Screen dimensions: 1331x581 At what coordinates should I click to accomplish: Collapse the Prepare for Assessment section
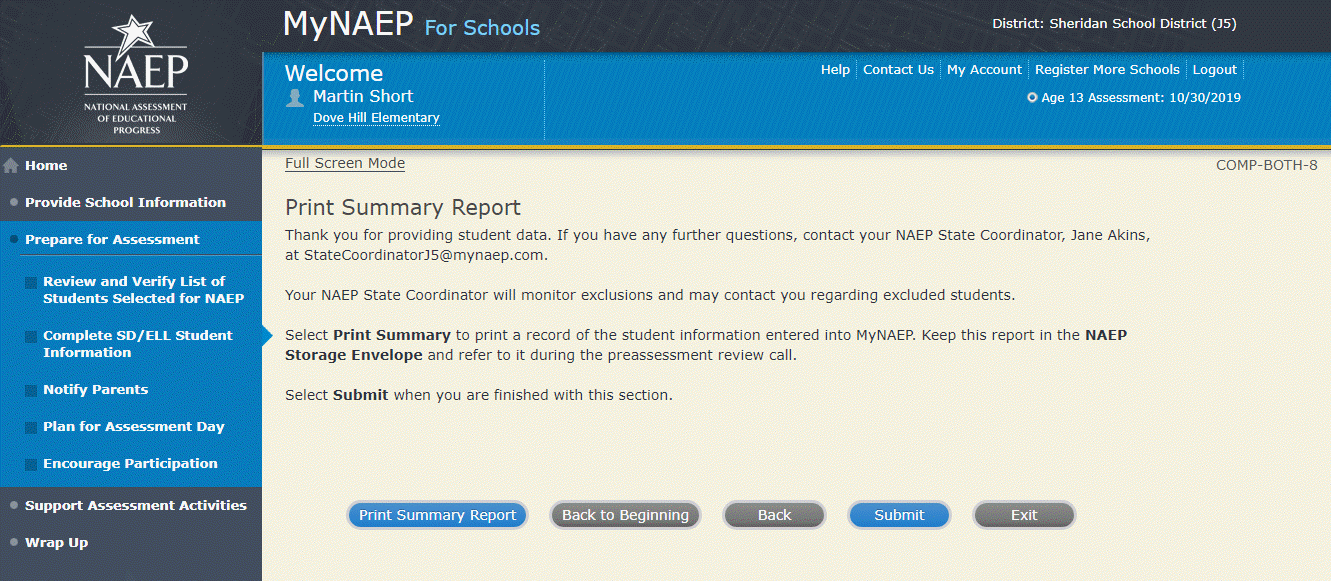[x=112, y=239]
